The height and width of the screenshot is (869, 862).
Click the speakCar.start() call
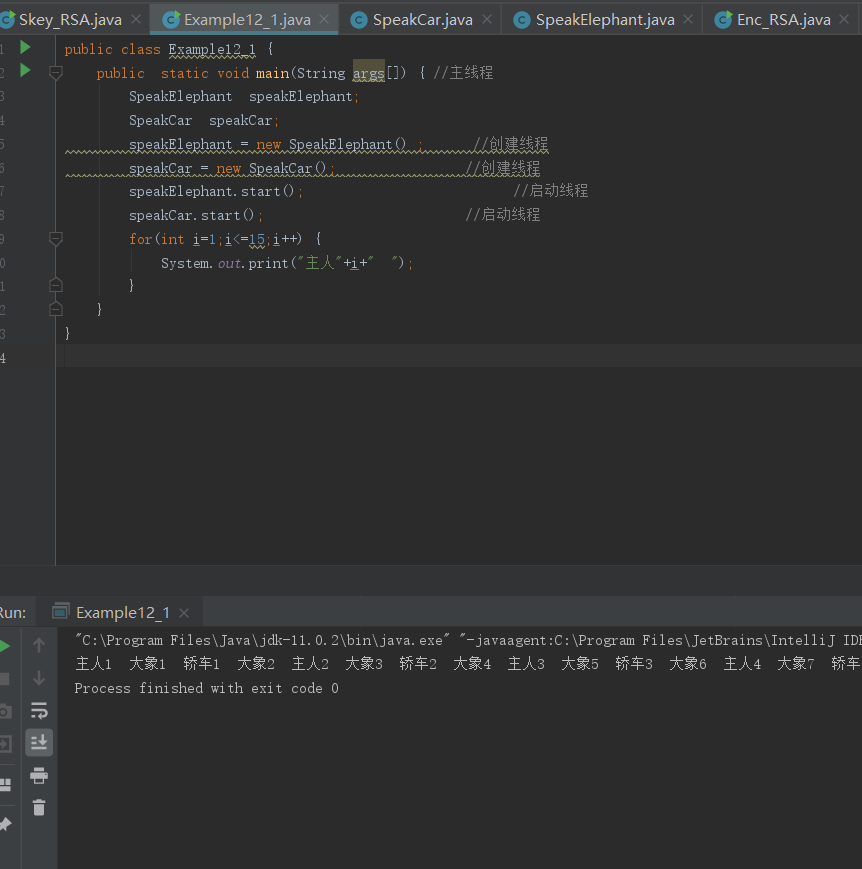196,215
